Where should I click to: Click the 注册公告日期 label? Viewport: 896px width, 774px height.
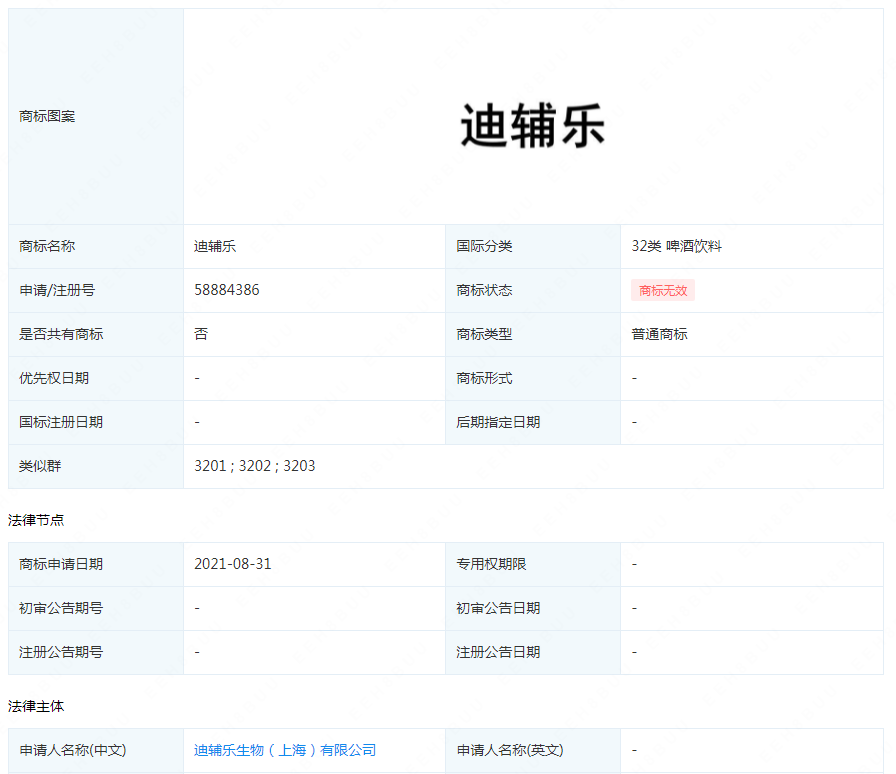click(x=498, y=652)
